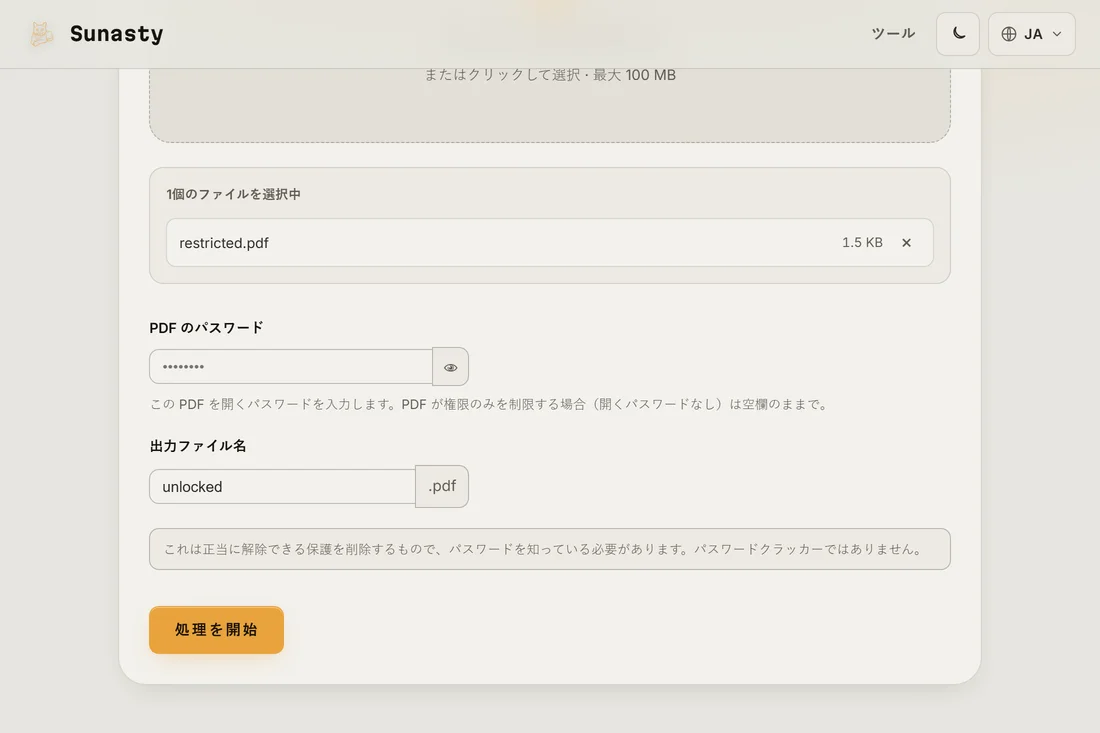Click the .pdf extension suffix label
The height and width of the screenshot is (733, 1100).
442,486
